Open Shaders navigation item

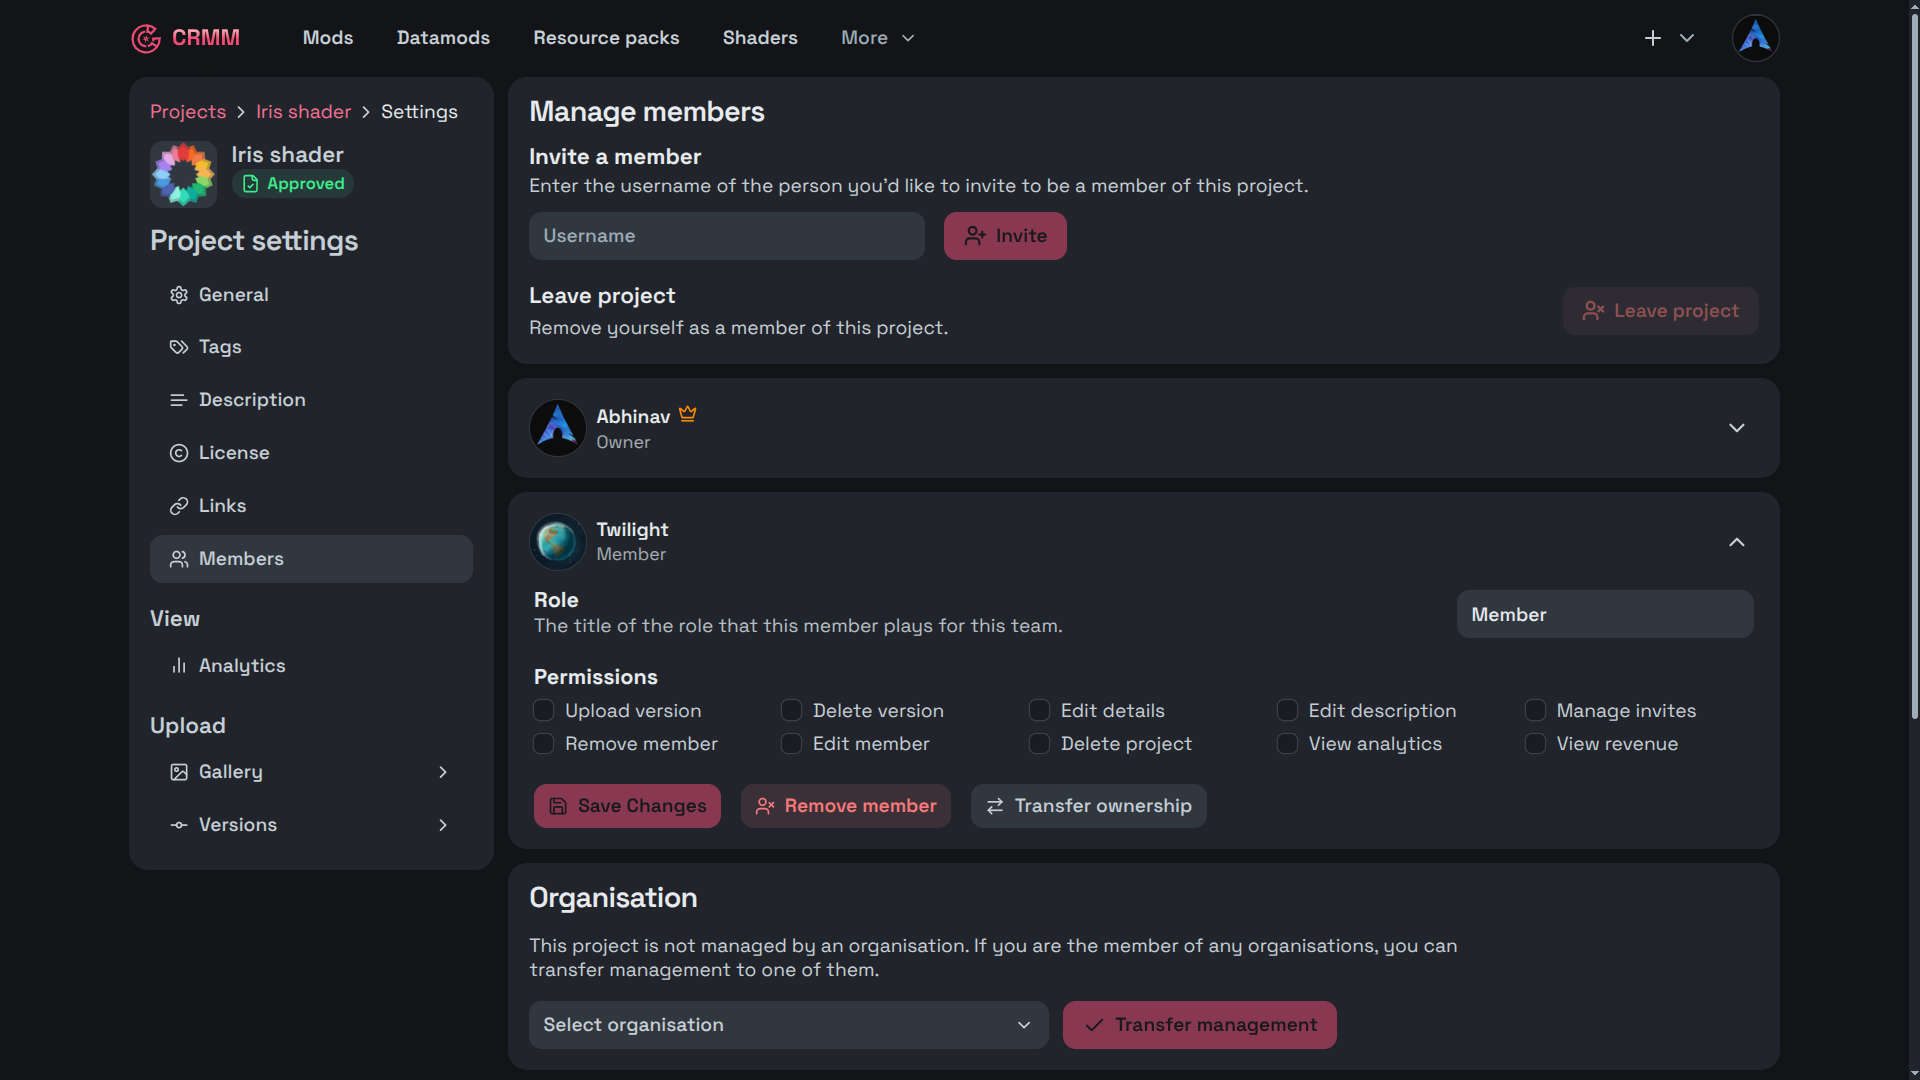[760, 38]
